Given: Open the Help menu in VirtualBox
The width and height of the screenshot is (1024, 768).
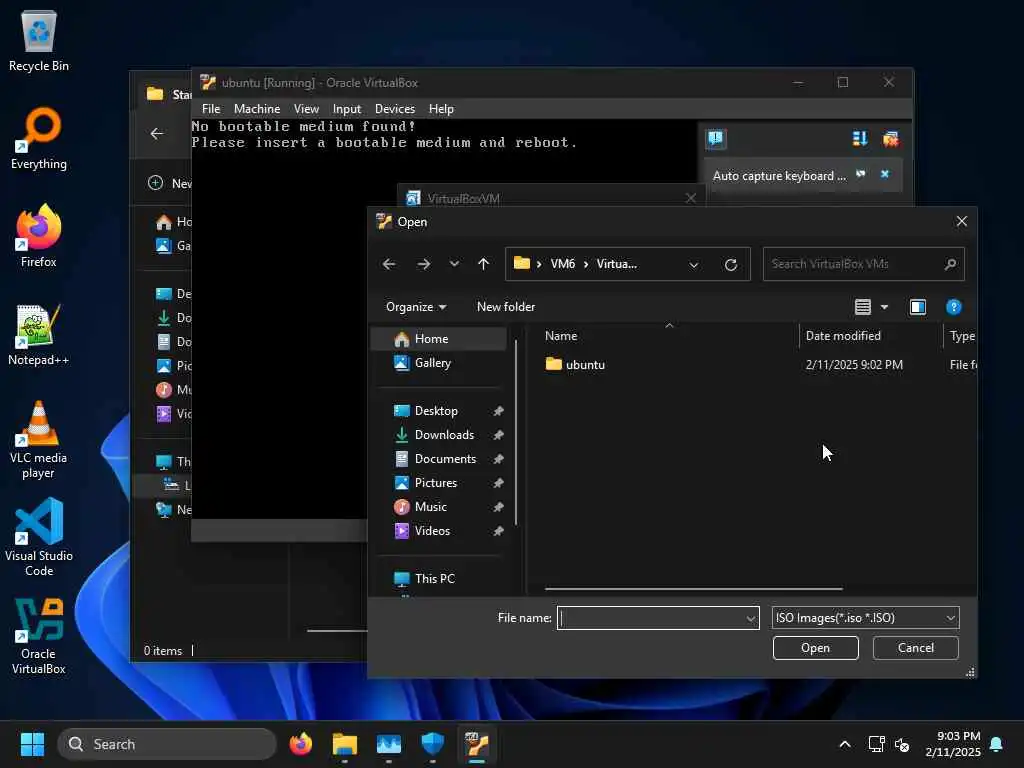Looking at the screenshot, I should coord(441,109).
